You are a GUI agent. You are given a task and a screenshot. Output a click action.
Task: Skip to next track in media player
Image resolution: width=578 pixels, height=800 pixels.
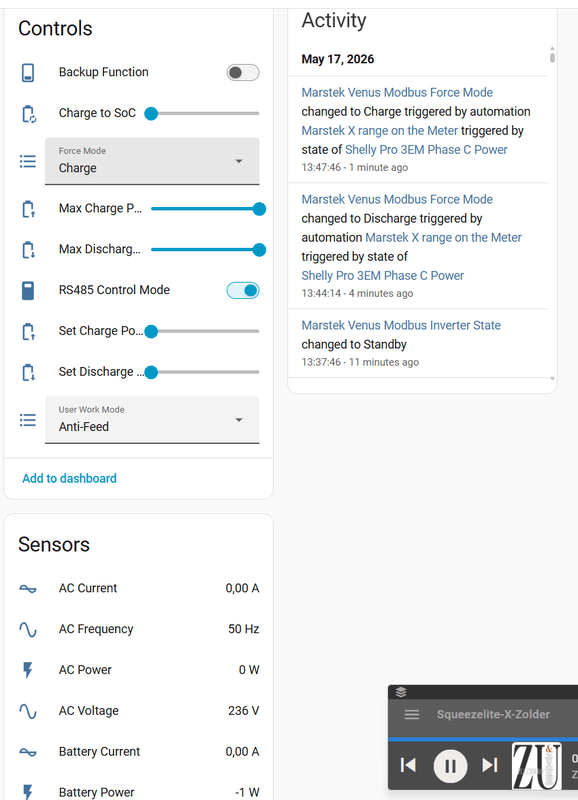[490, 765]
